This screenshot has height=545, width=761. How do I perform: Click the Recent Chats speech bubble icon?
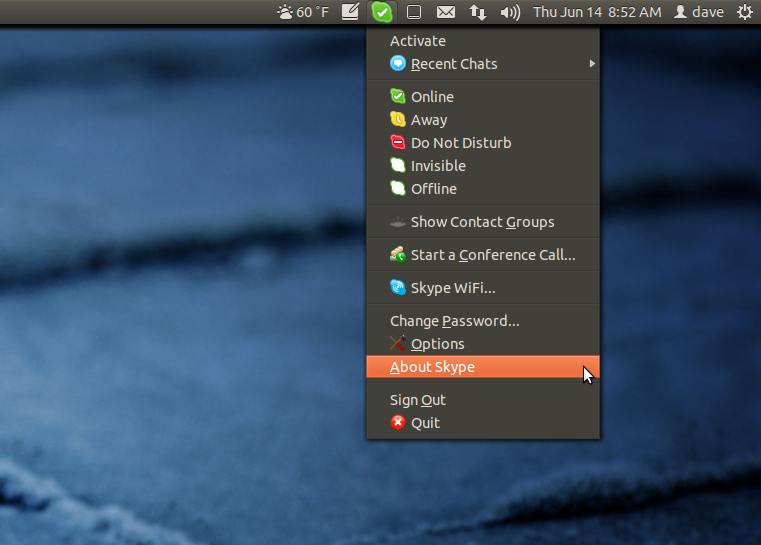click(398, 64)
